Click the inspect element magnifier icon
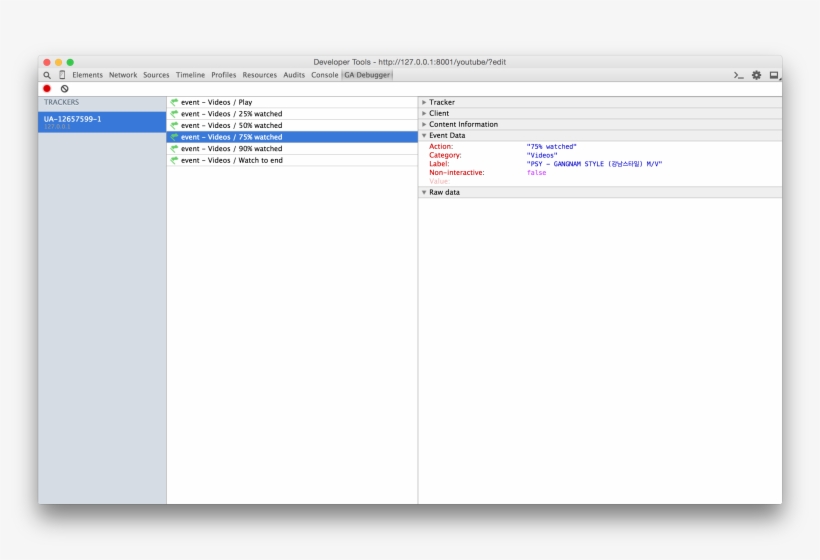The height and width of the screenshot is (560, 820). (47, 75)
